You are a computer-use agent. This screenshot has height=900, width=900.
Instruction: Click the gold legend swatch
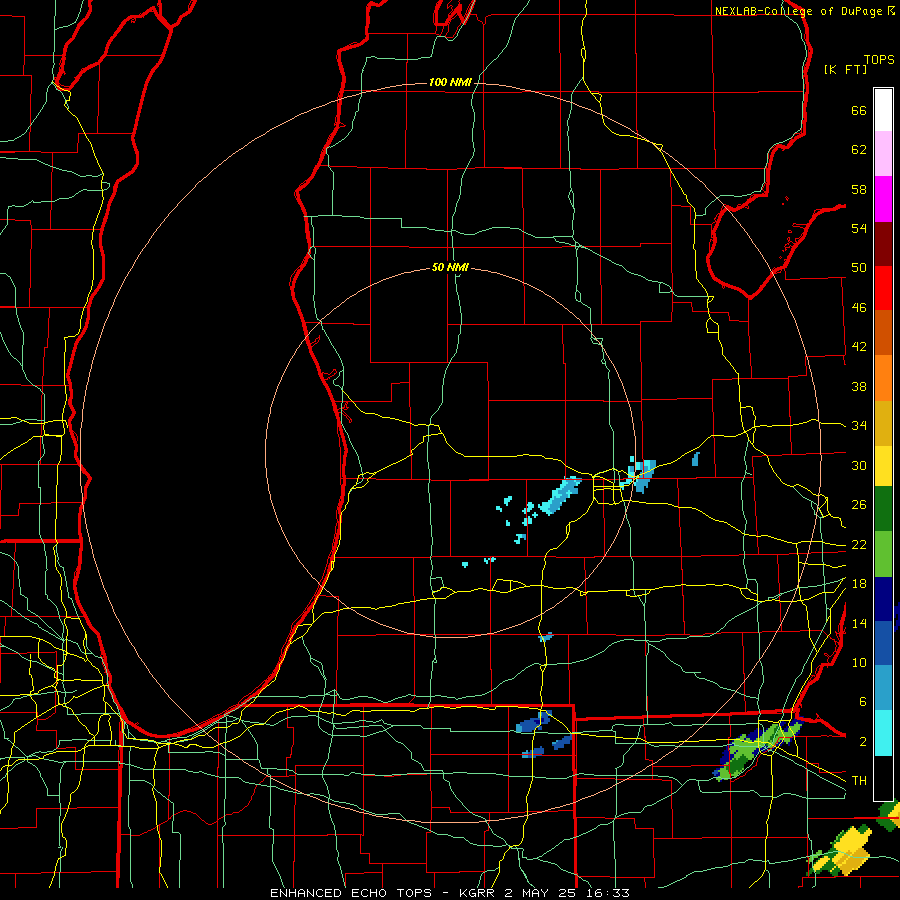883,423
